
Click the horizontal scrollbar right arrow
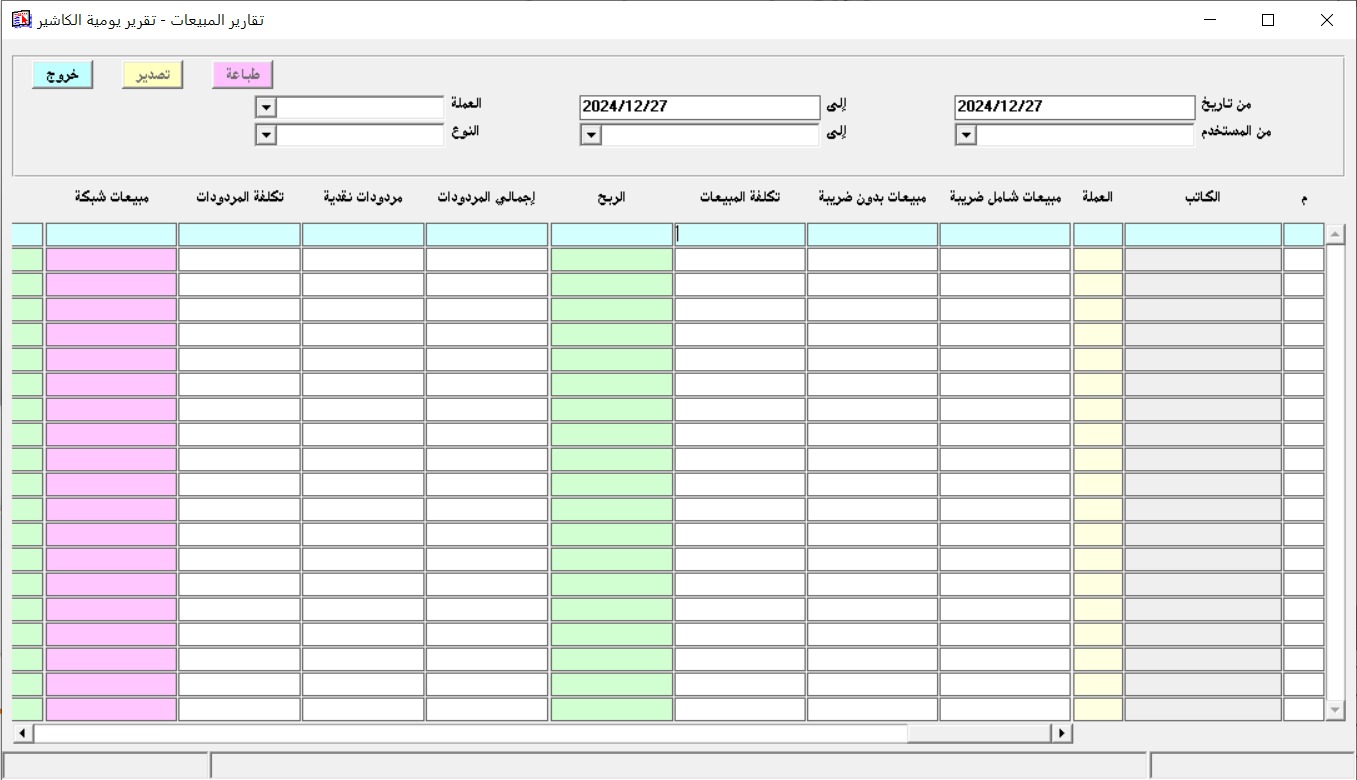click(x=1061, y=734)
